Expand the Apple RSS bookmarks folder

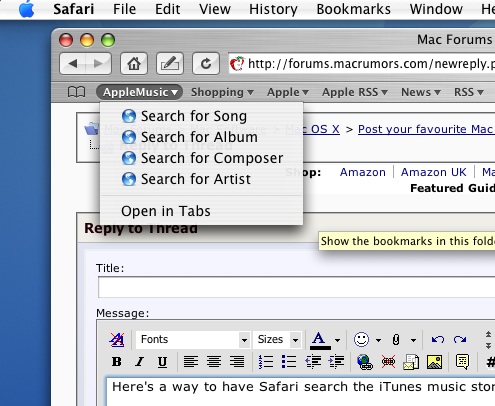(355, 92)
